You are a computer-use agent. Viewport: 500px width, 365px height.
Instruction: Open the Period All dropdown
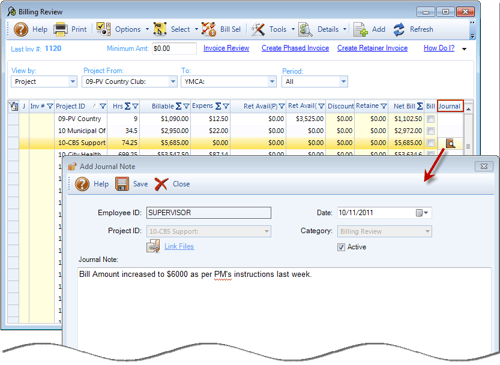(x=343, y=82)
